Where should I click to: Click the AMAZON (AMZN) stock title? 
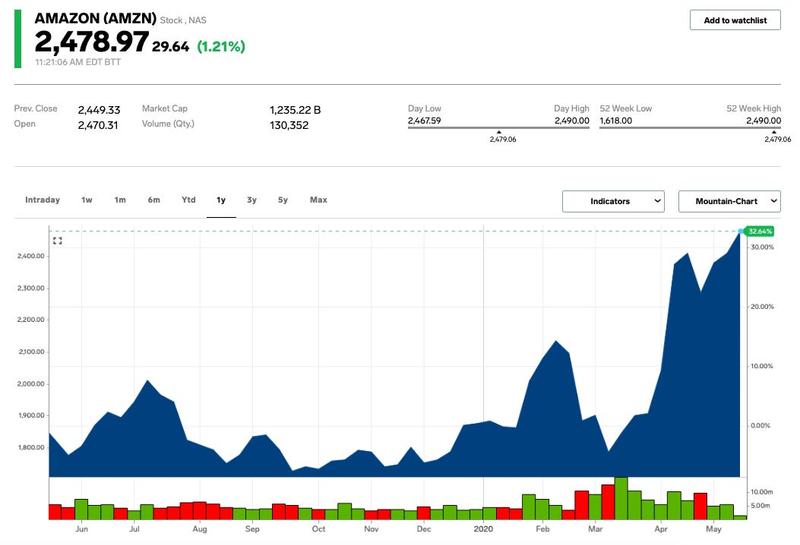click(x=95, y=18)
